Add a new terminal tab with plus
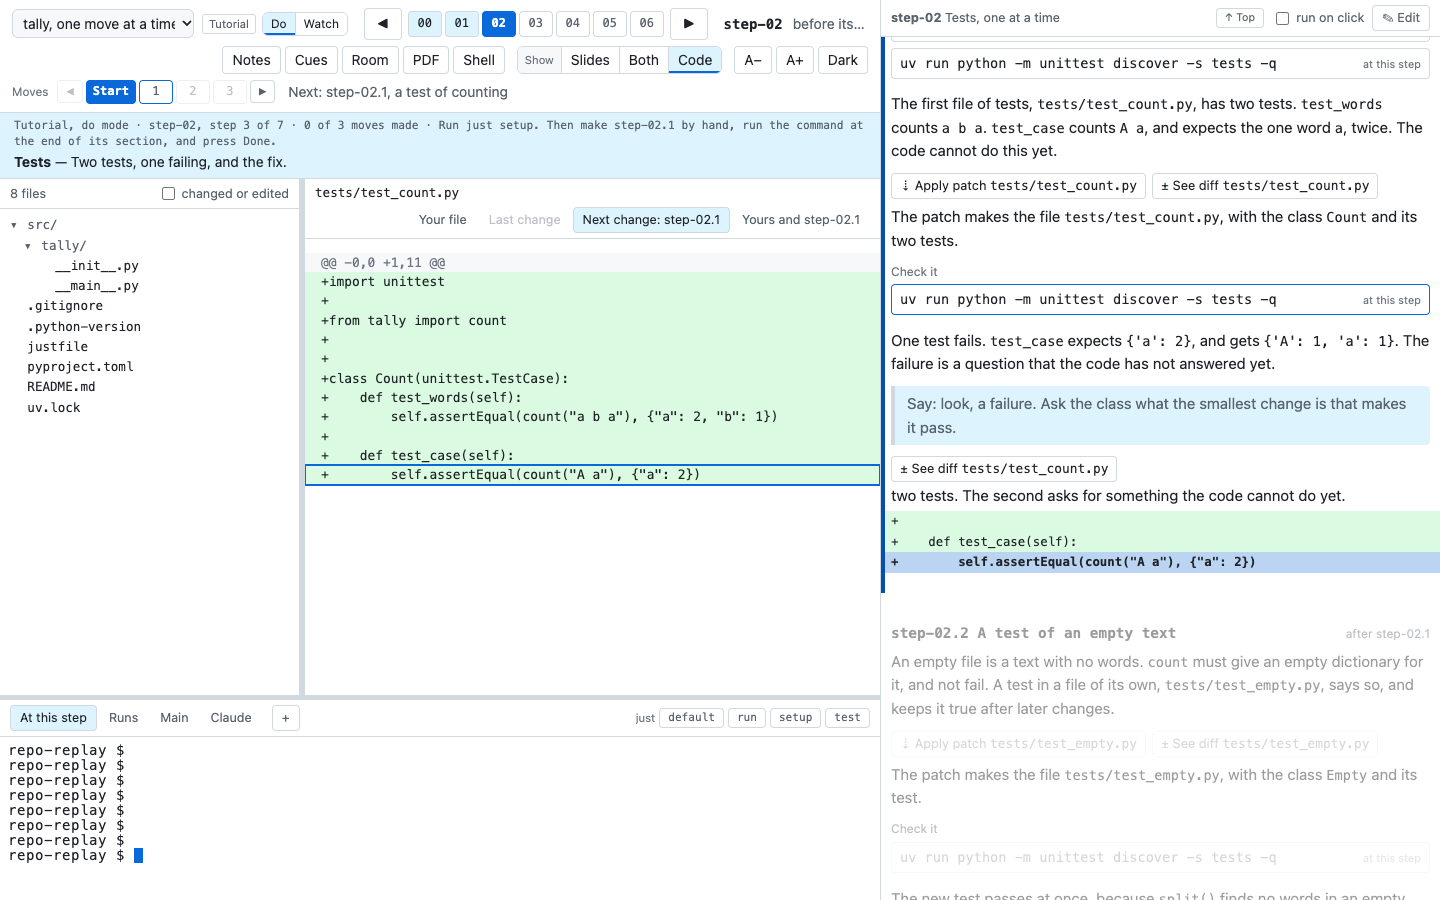 click(285, 718)
